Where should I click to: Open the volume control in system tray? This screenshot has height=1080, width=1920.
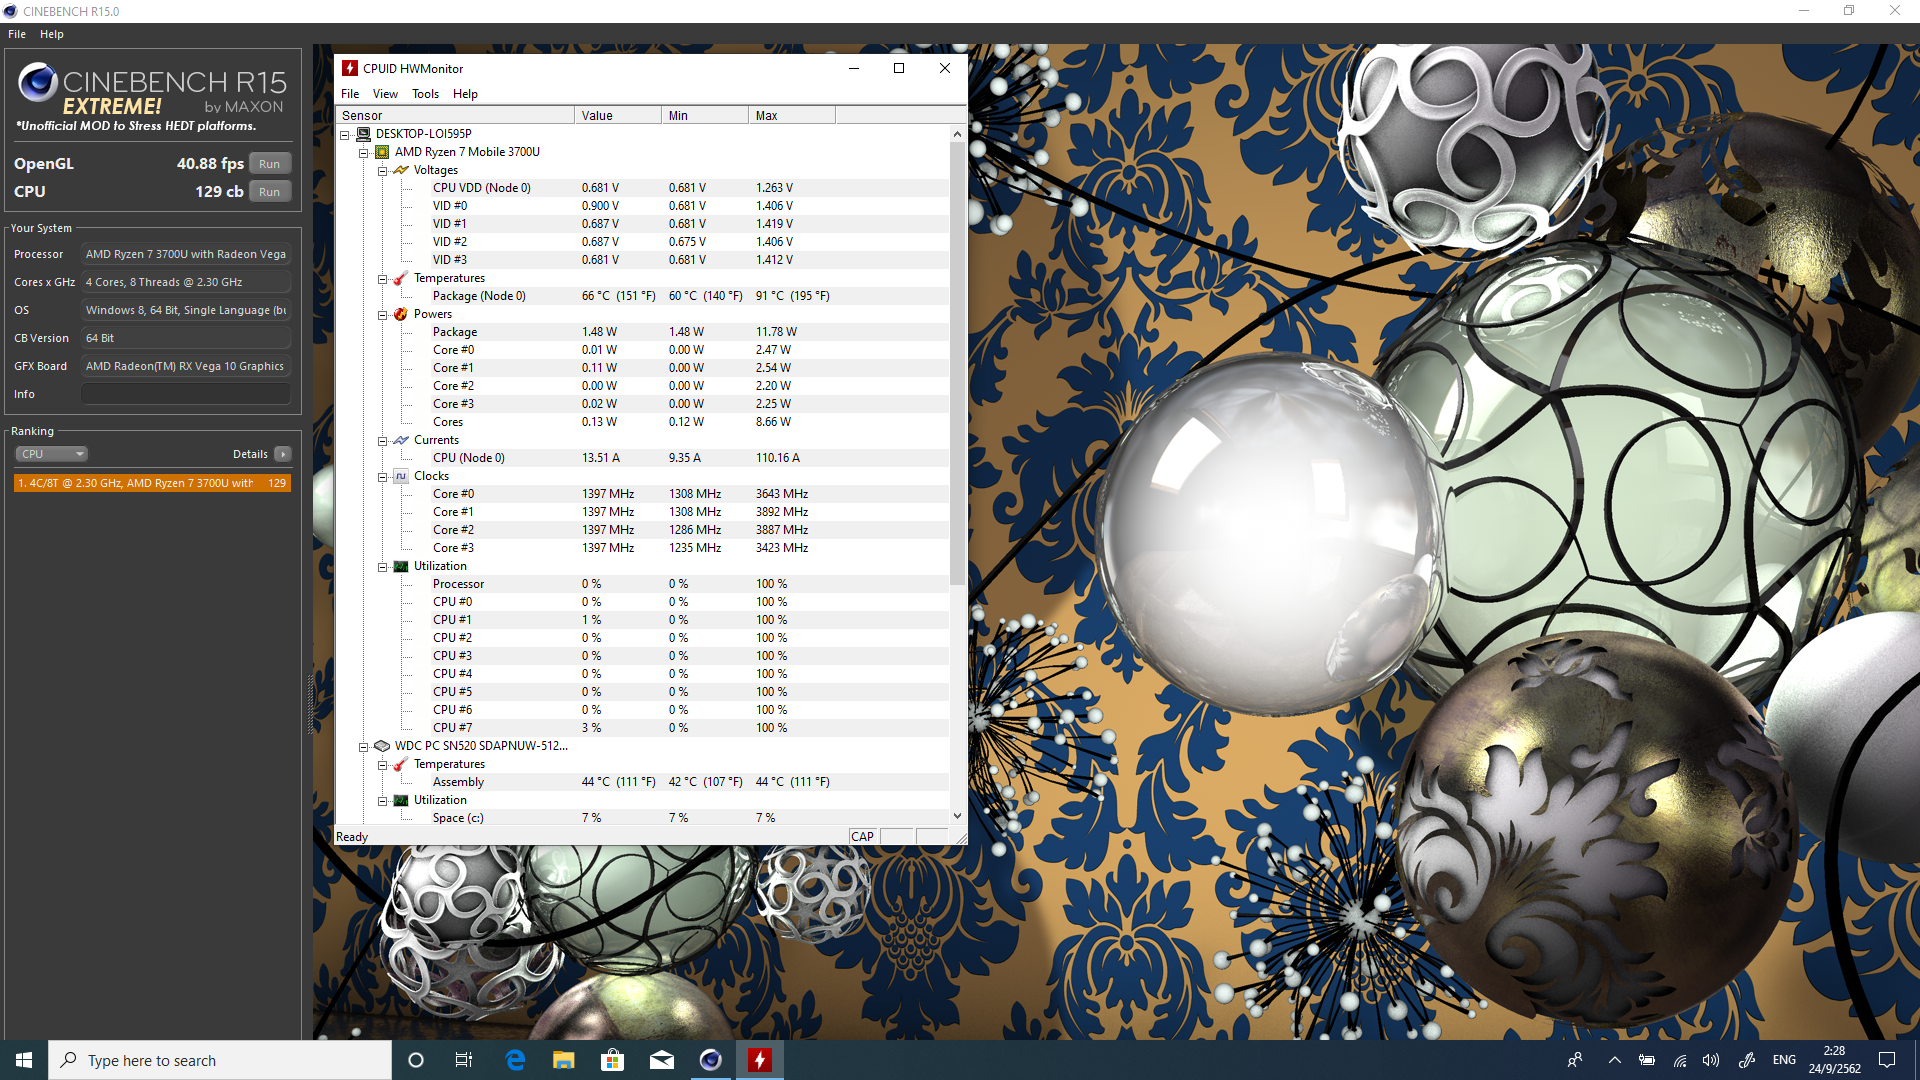point(1711,1060)
